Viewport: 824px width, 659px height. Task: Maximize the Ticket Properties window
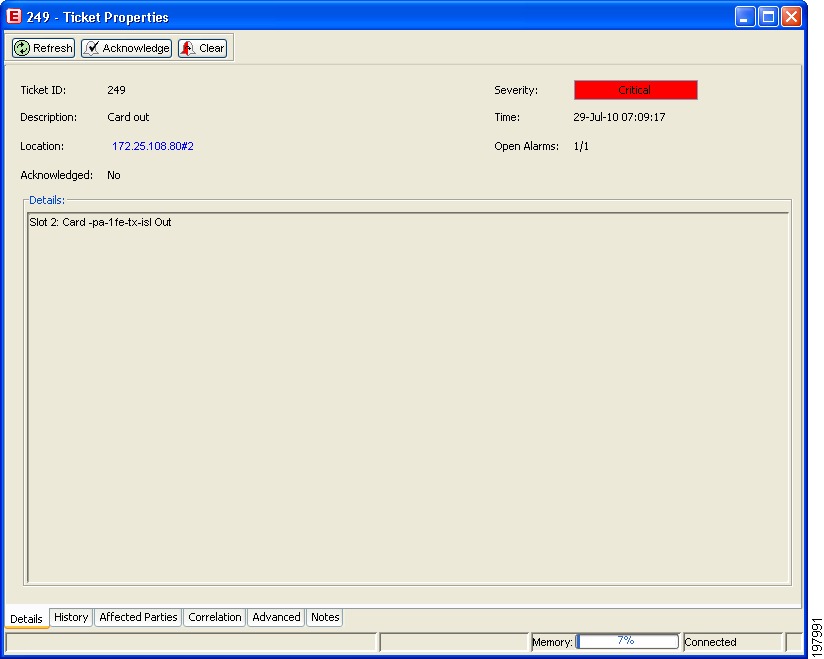tap(768, 17)
